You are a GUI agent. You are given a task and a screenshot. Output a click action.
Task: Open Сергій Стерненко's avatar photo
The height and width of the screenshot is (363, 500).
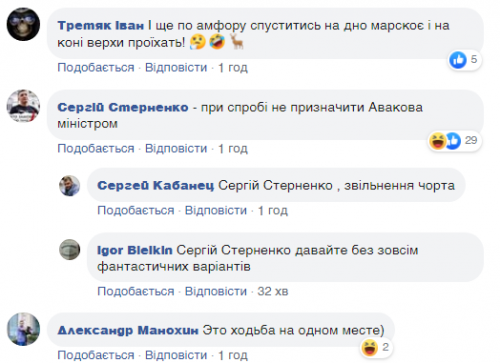pyautogui.click(x=23, y=106)
